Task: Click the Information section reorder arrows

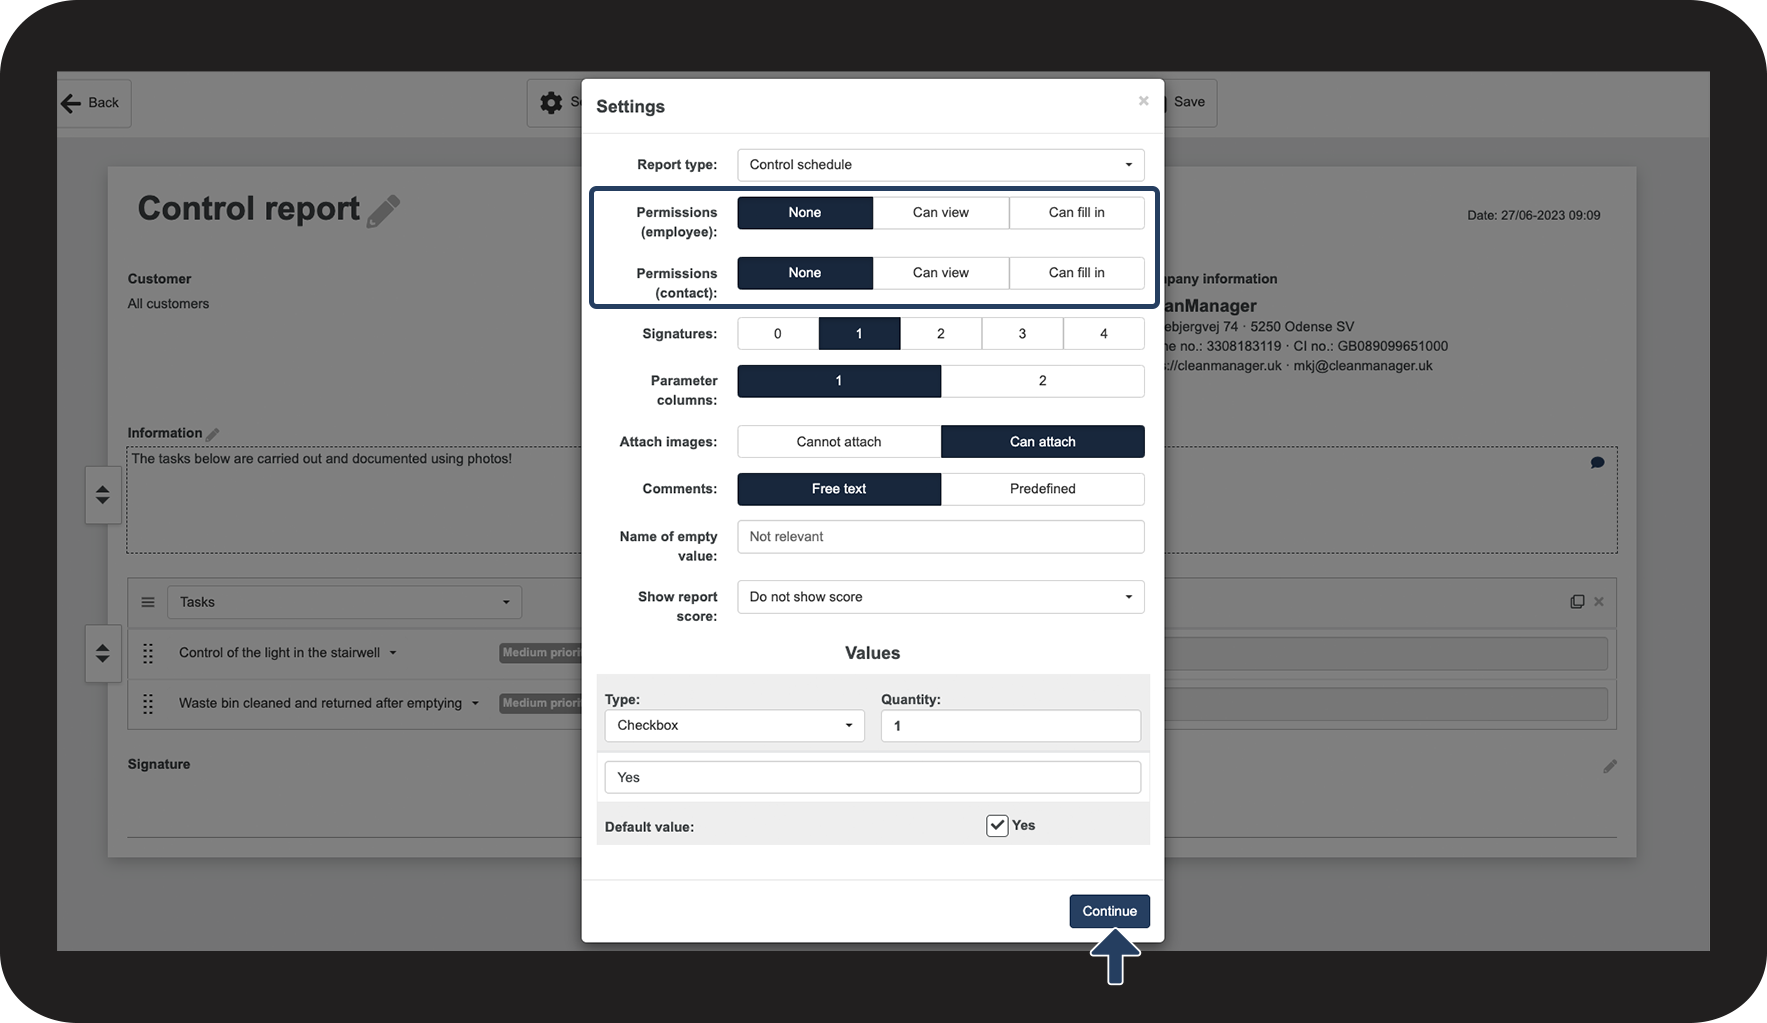Action: pos(103,495)
